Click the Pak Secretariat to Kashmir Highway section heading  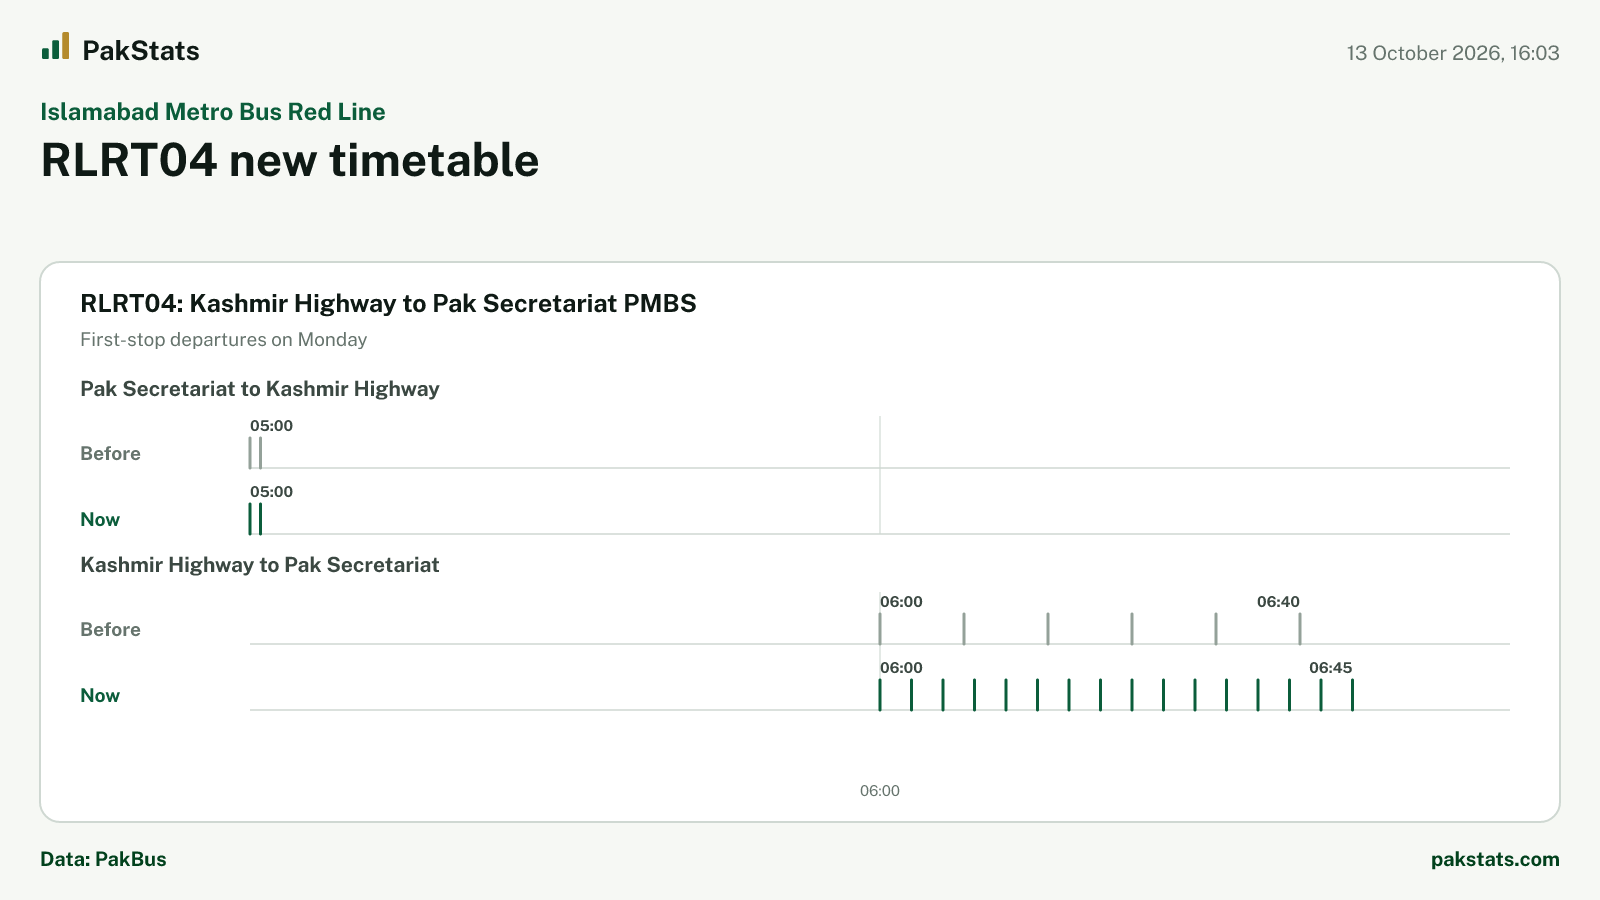point(260,389)
